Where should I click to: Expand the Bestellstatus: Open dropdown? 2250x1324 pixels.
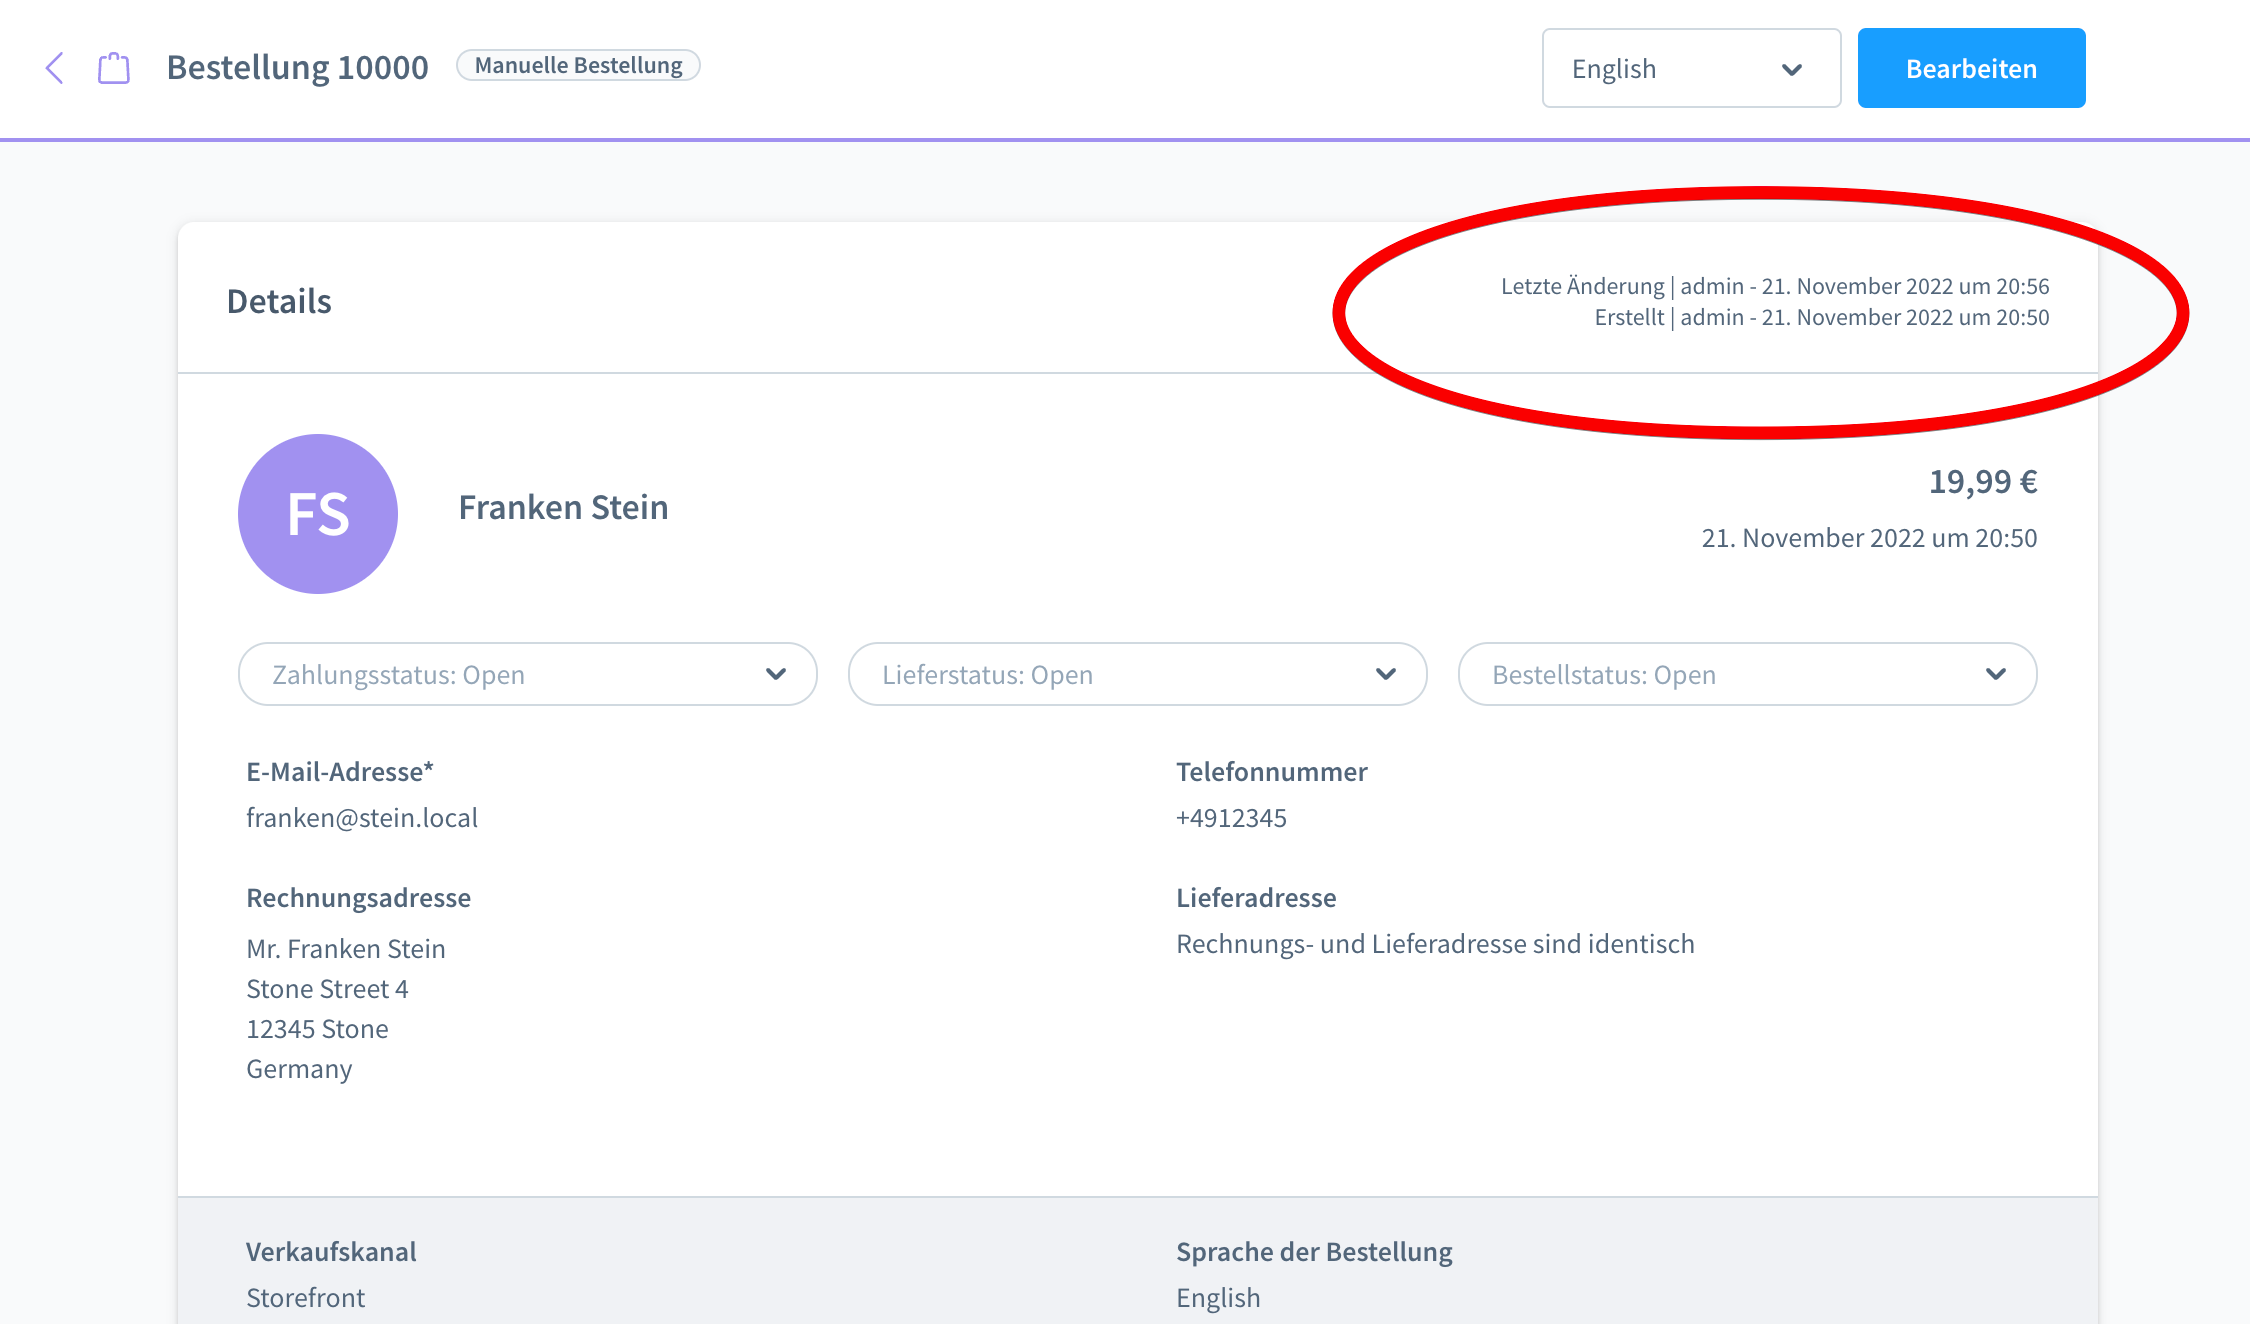pos(1748,674)
